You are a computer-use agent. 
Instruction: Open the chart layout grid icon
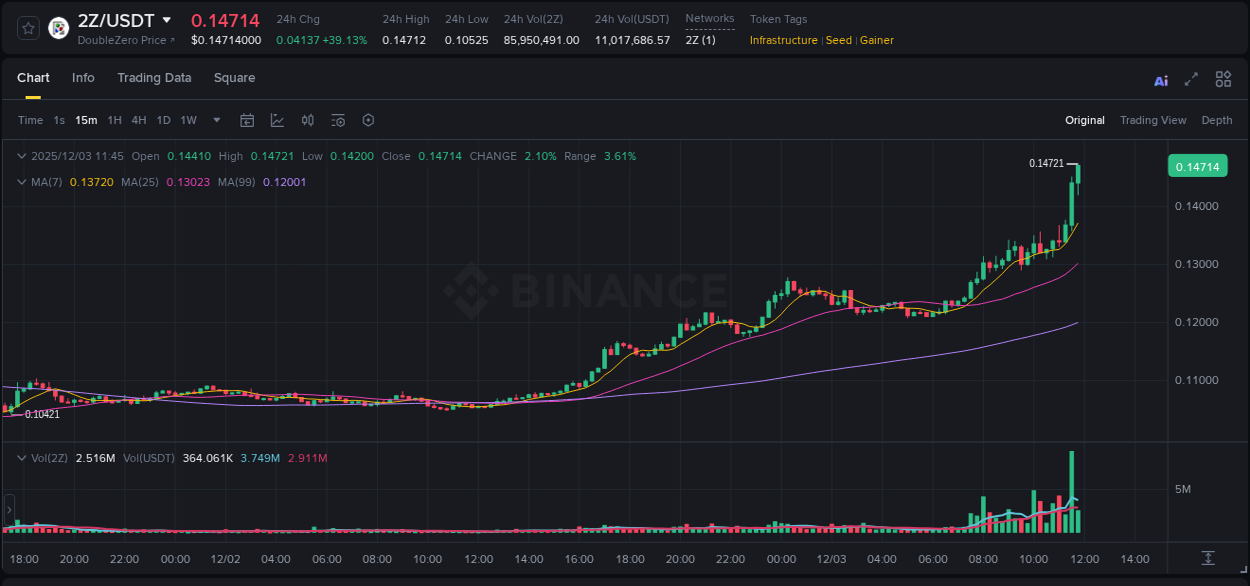pos(1223,79)
